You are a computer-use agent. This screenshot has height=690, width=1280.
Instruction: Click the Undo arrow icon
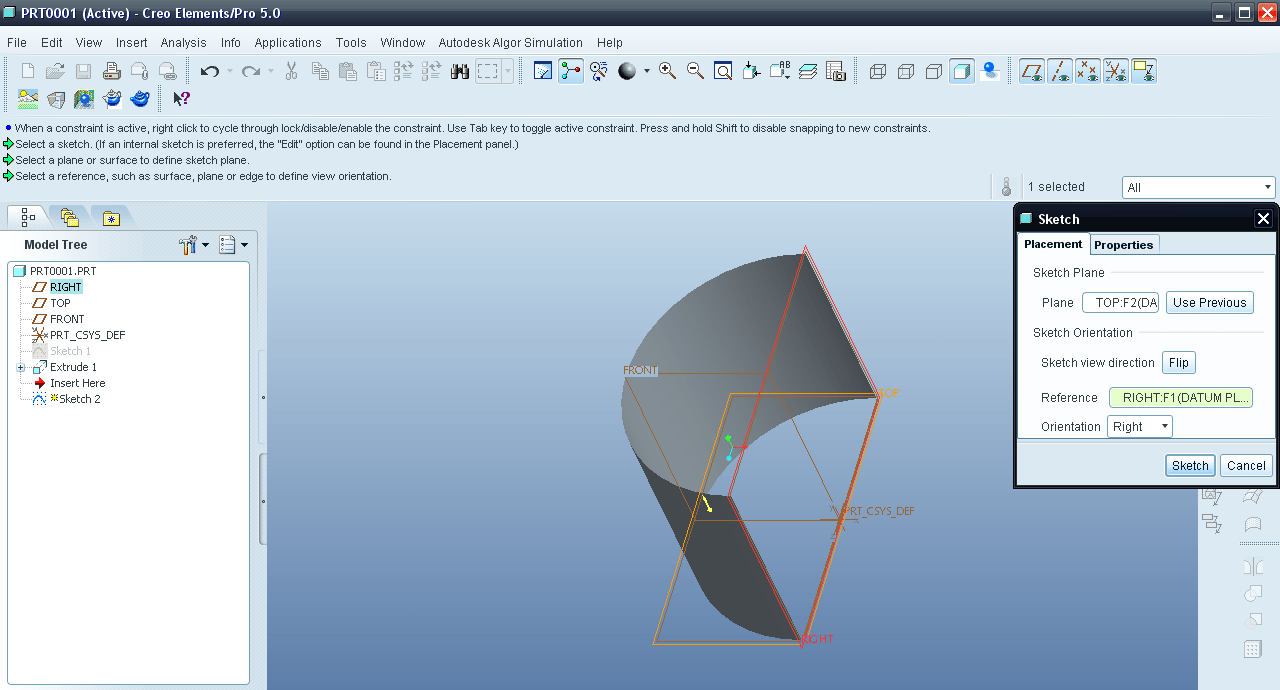[210, 71]
